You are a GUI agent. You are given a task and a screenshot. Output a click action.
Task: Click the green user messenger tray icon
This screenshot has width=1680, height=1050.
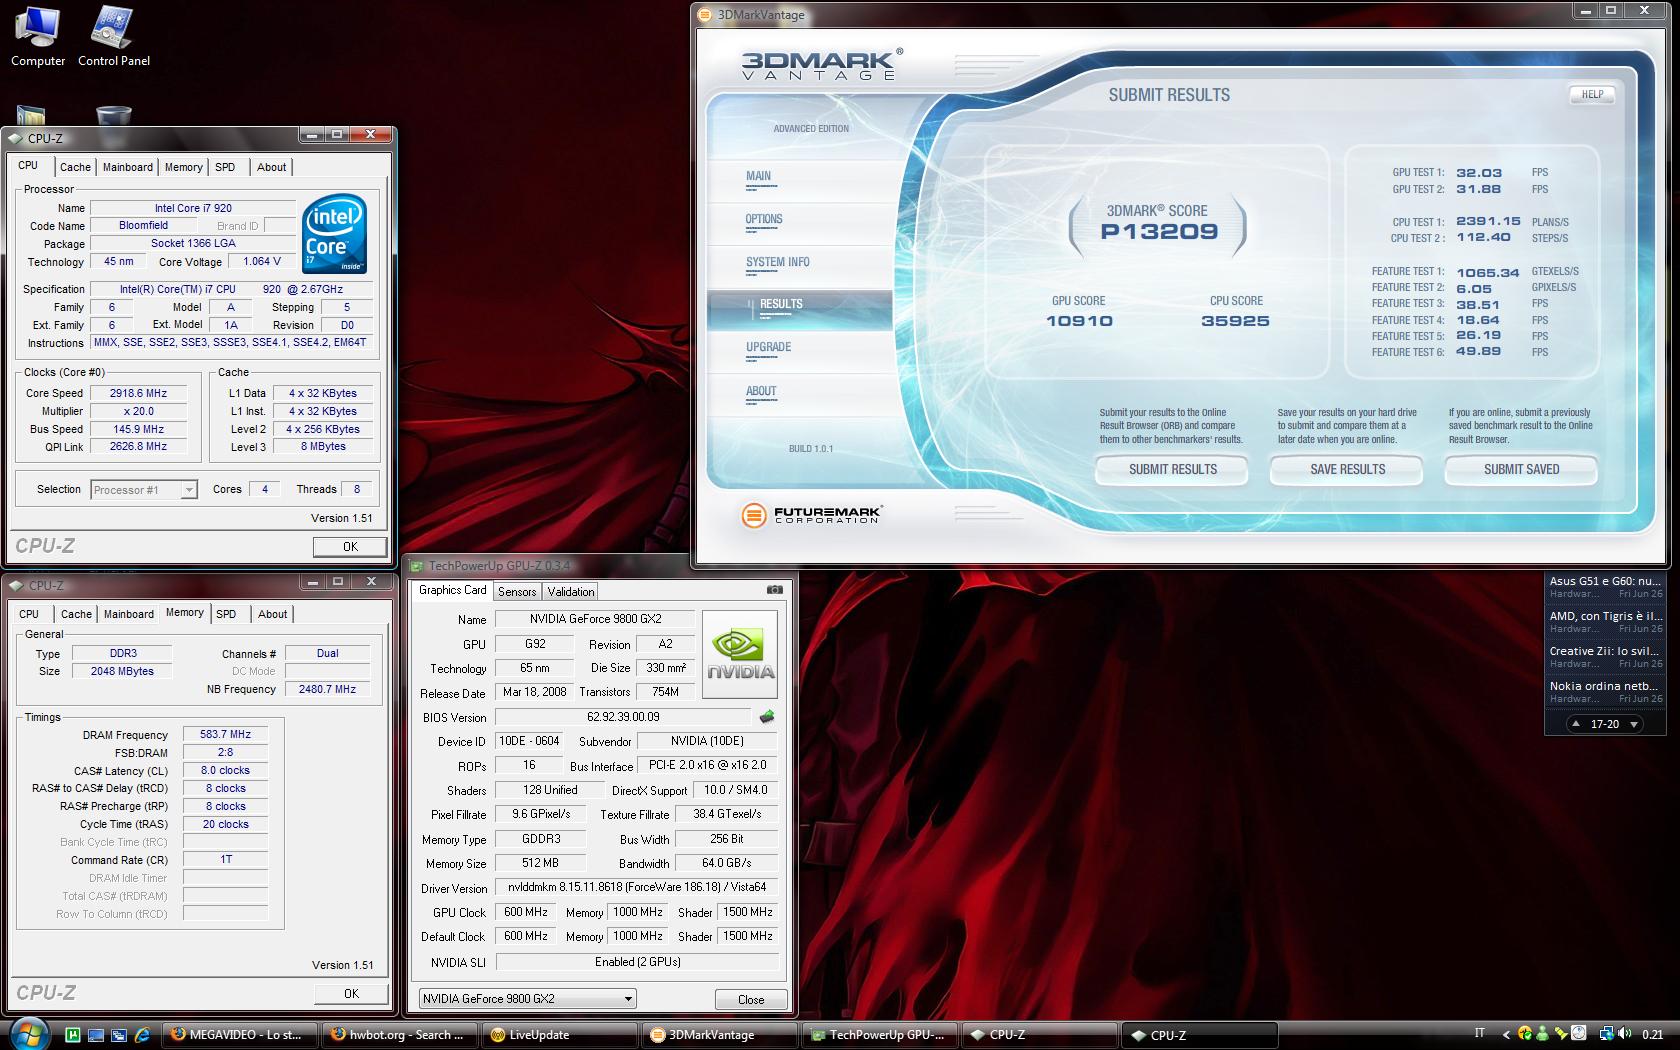pos(1542,1033)
